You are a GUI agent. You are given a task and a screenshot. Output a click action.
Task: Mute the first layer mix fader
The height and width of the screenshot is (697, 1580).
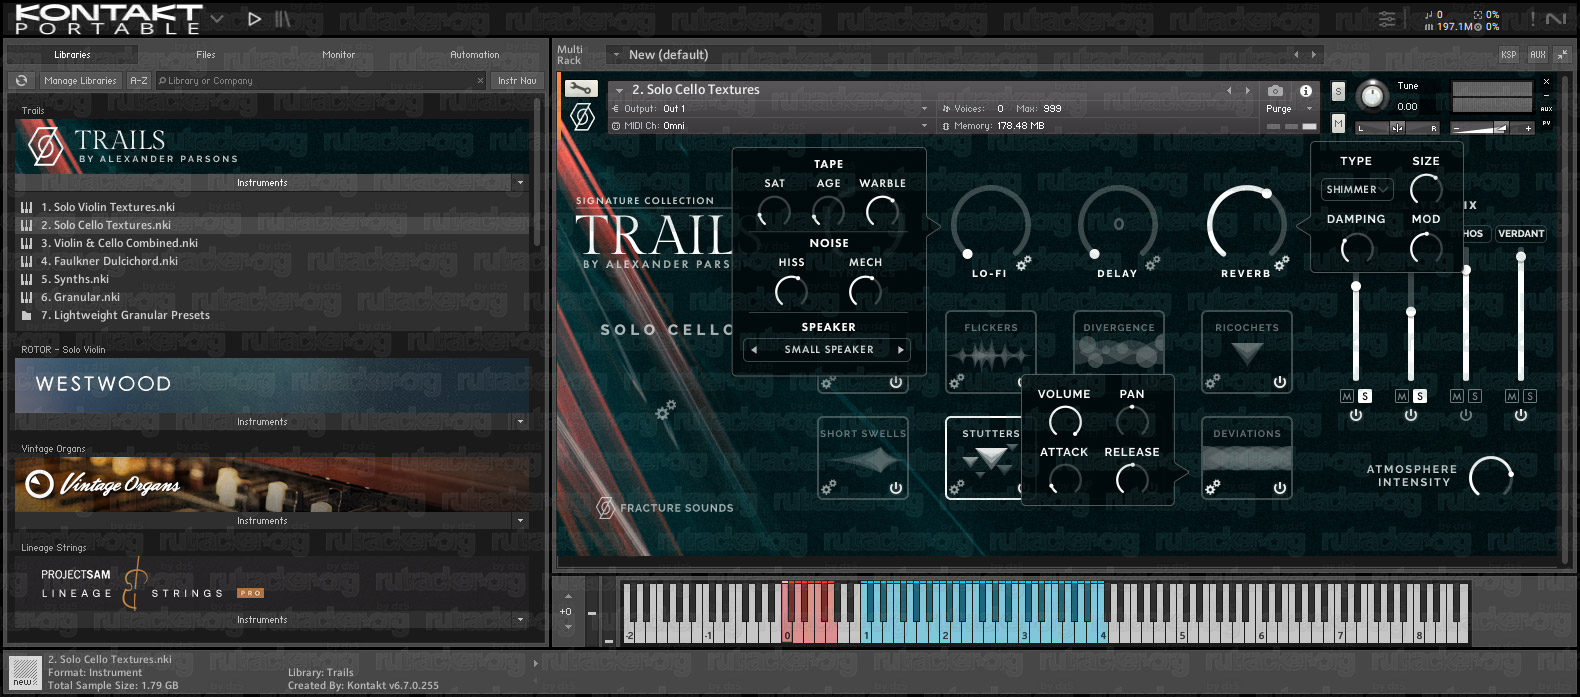tap(1347, 397)
